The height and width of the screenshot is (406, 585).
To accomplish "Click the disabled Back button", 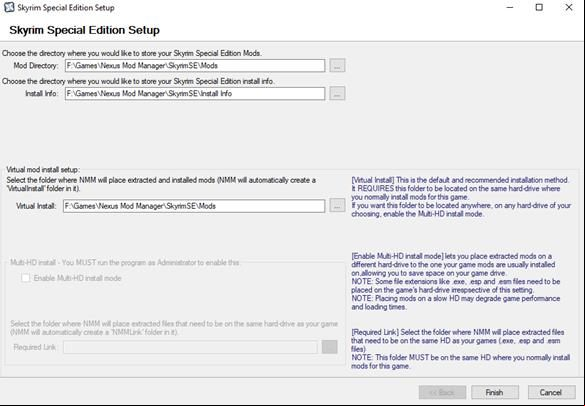I will pos(442,393).
